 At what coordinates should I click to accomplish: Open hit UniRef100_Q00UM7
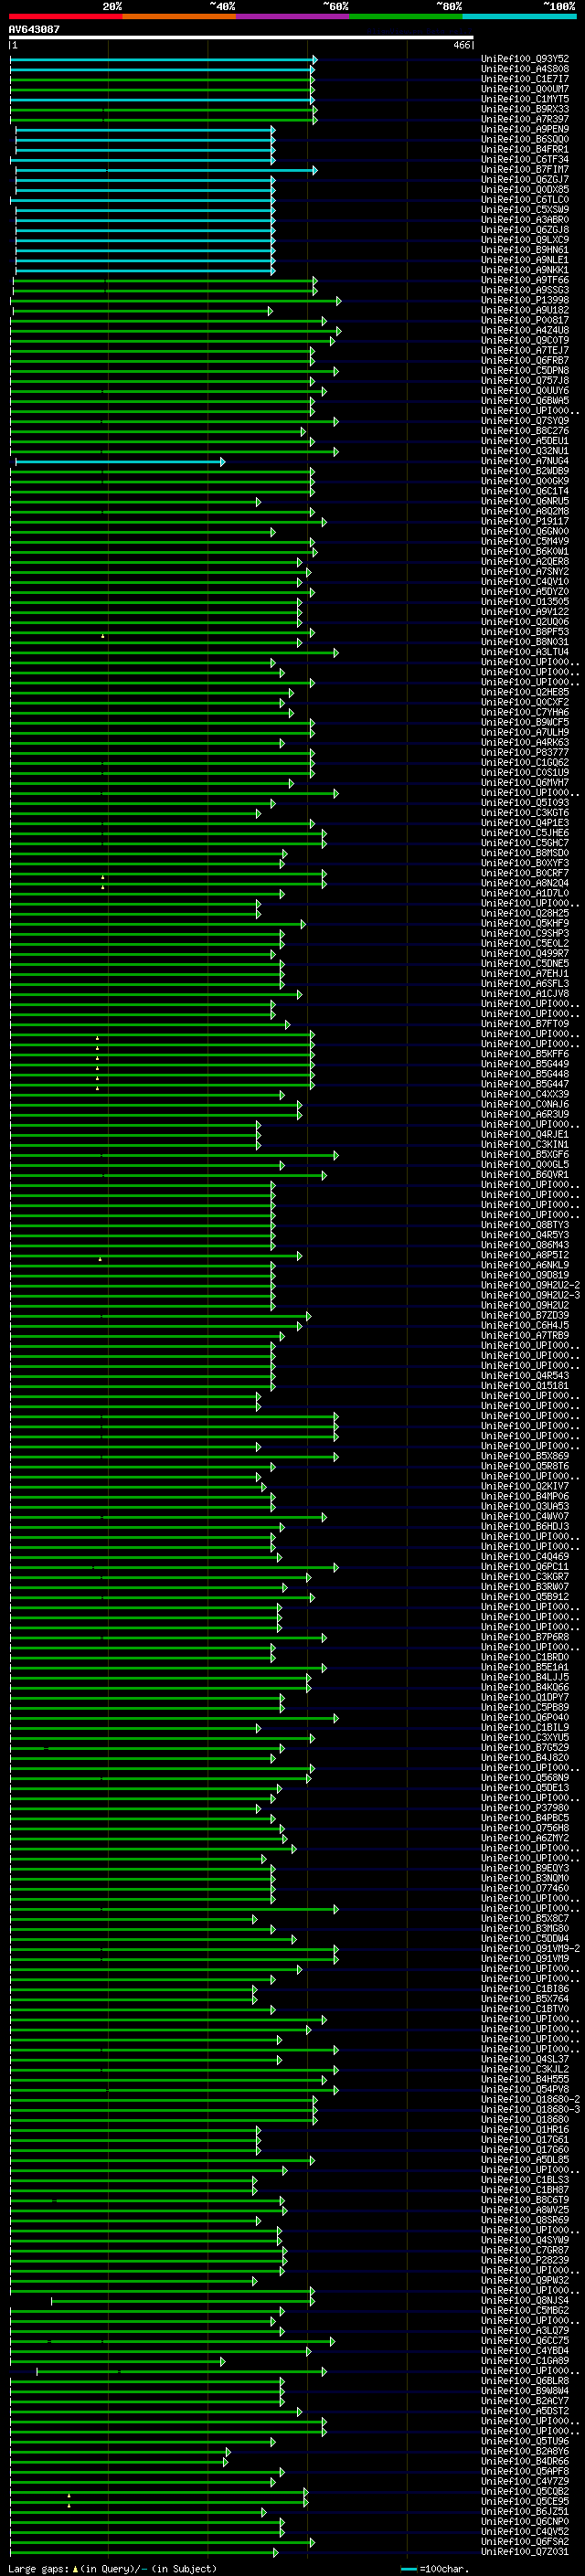[525, 89]
